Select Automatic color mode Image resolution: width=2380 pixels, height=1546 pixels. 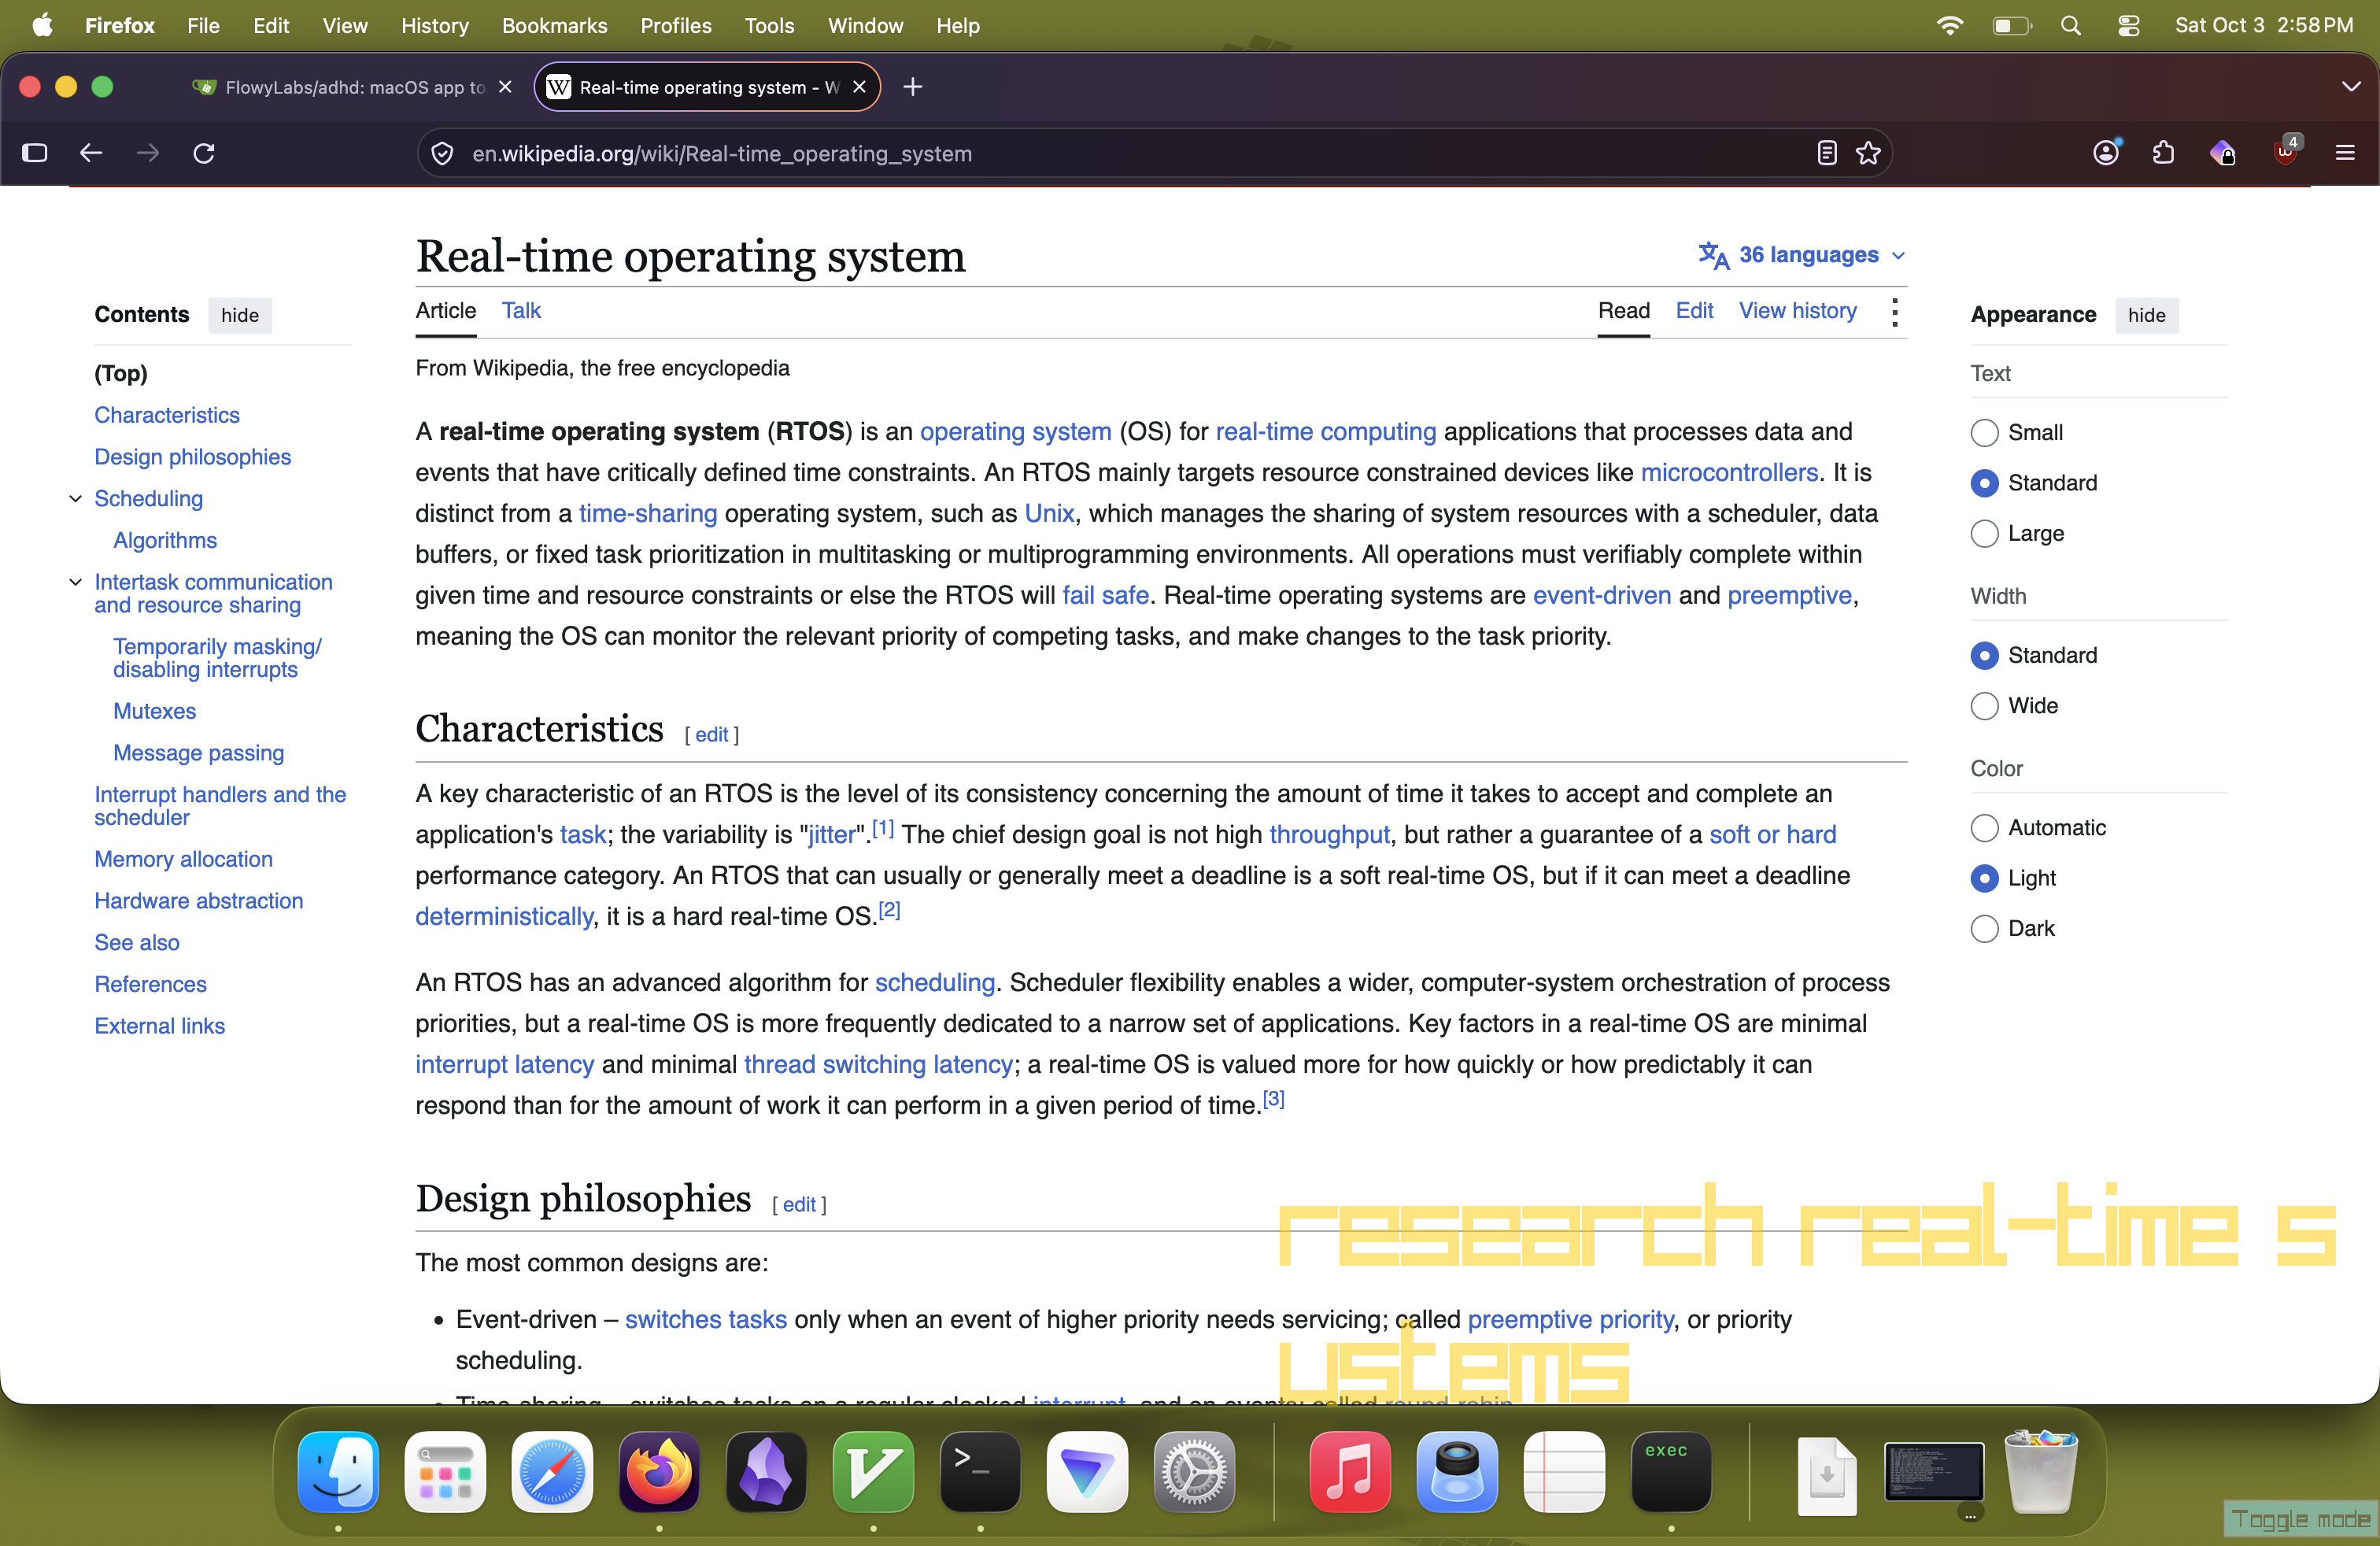tap(1984, 828)
